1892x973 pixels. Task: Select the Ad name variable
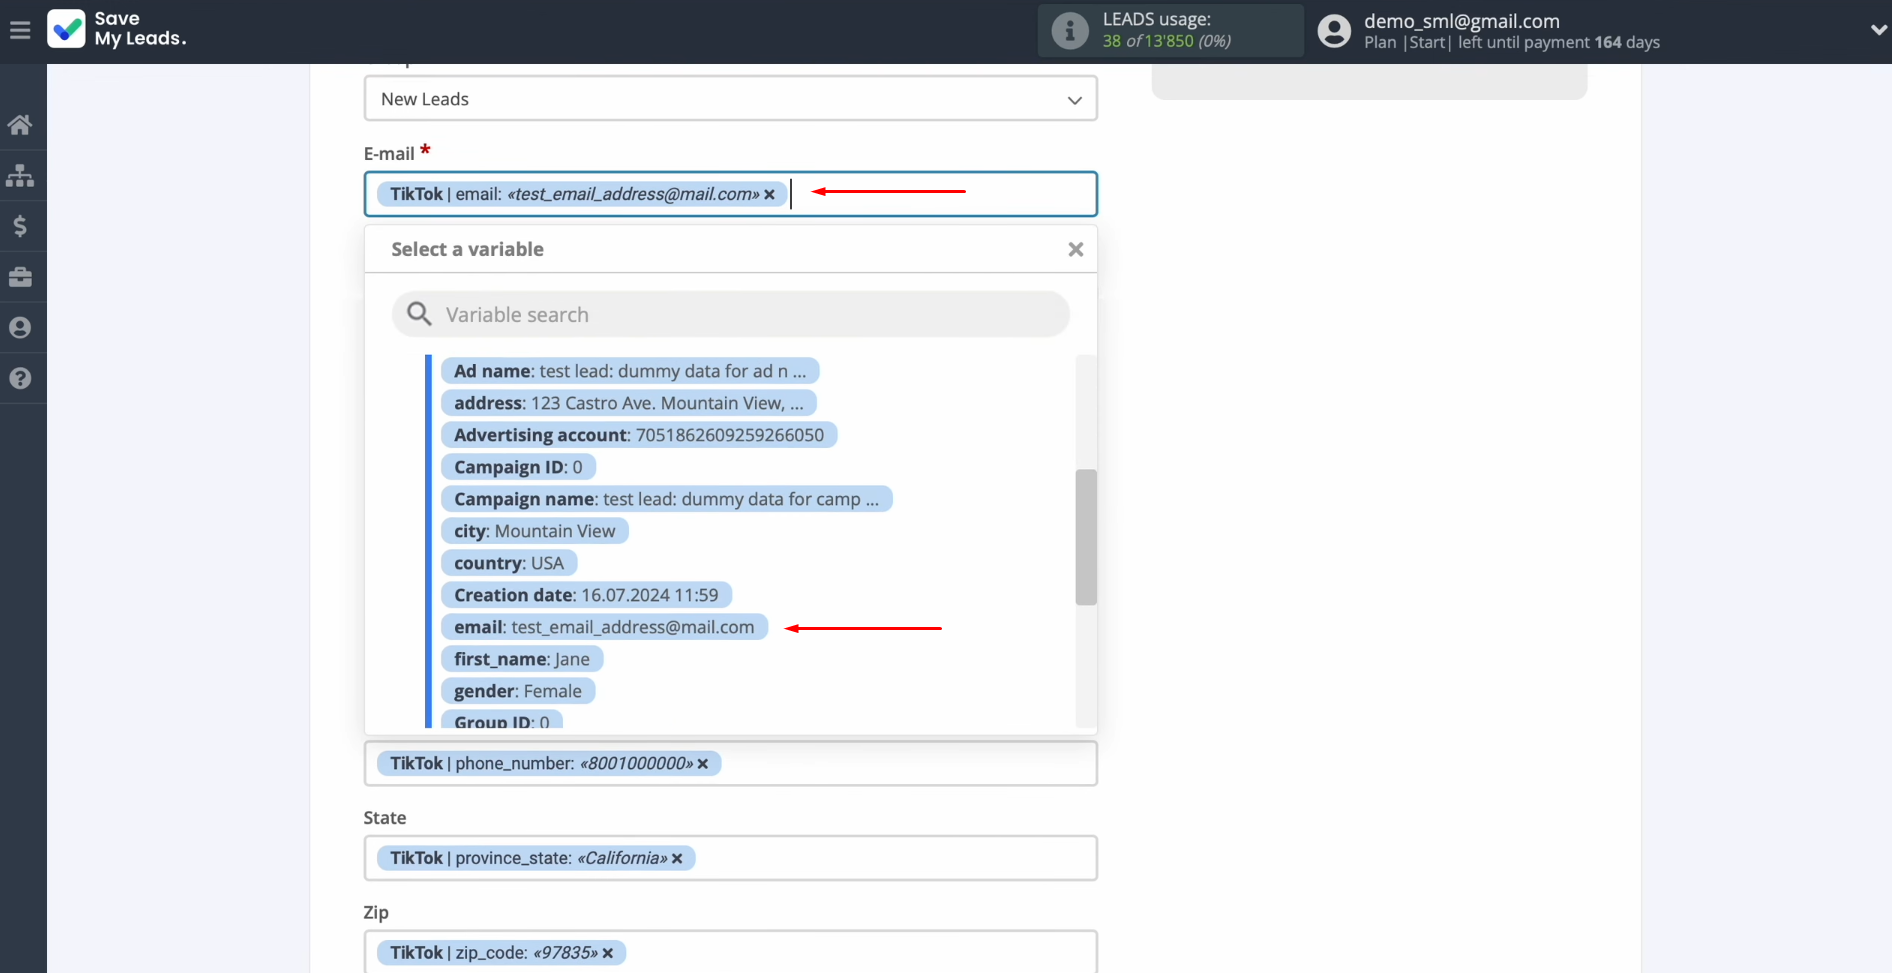click(x=630, y=371)
